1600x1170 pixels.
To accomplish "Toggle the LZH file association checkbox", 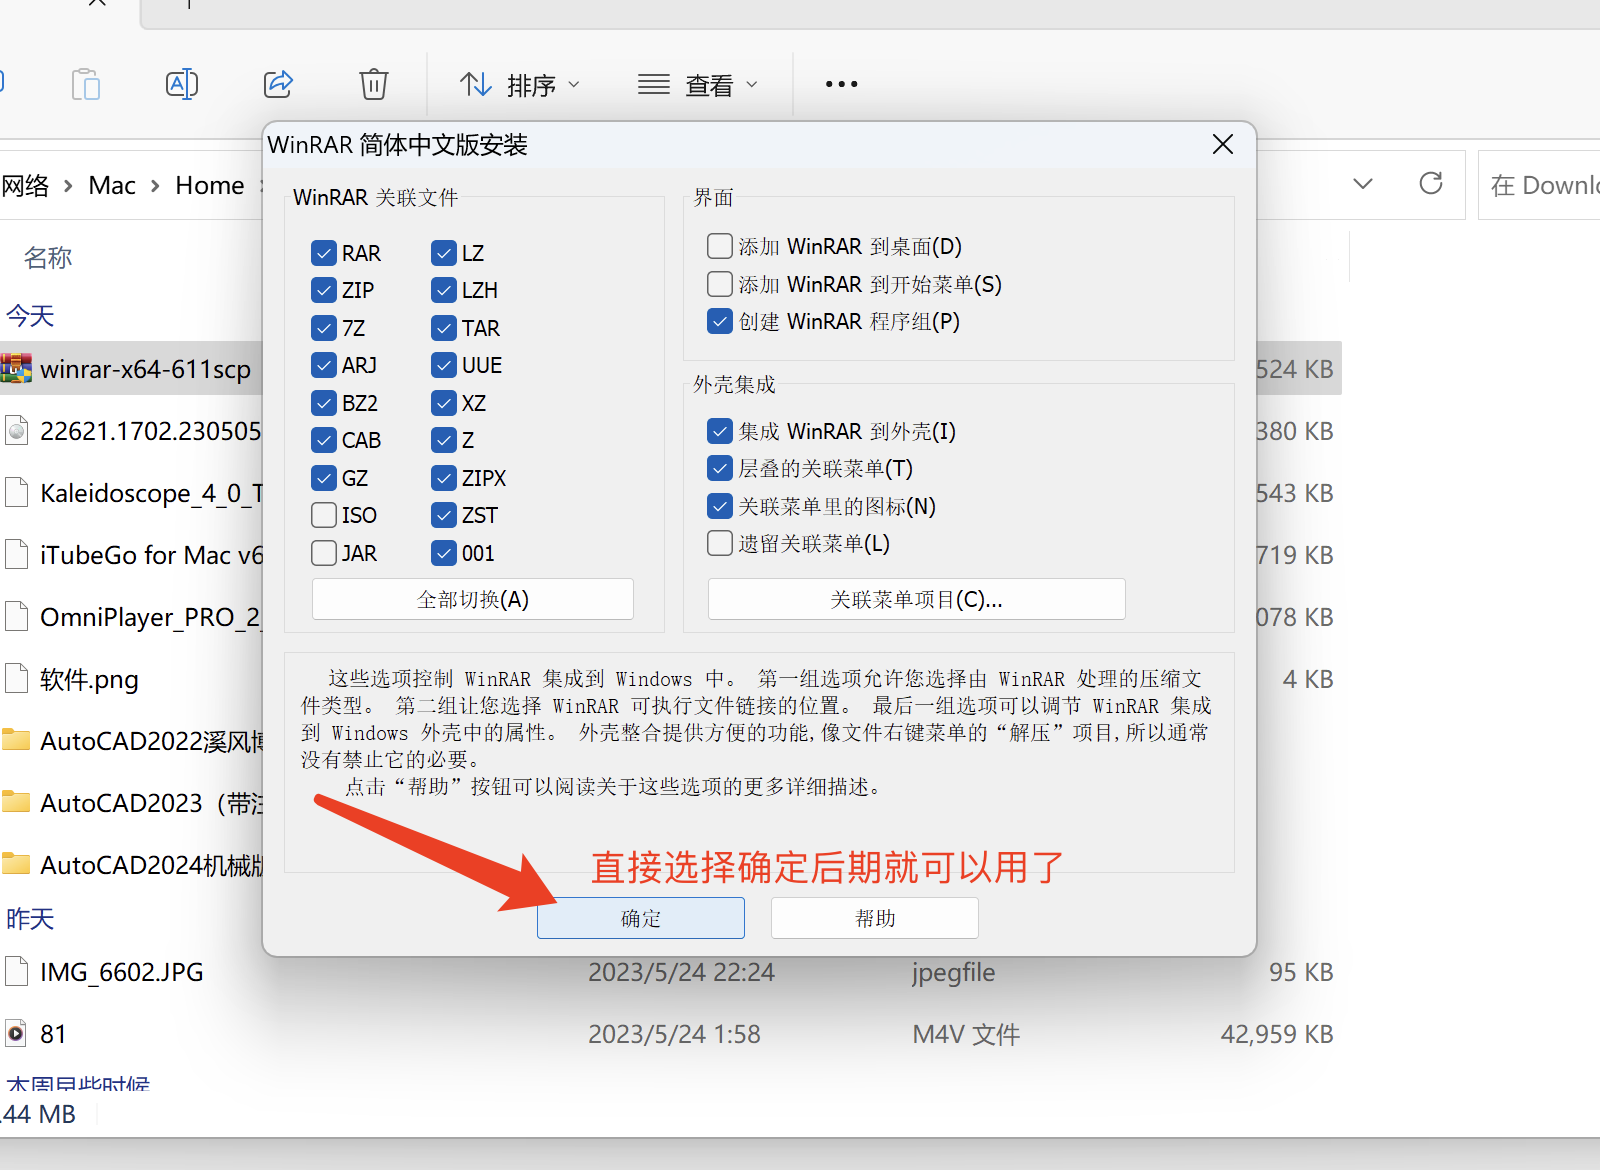I will [x=444, y=290].
